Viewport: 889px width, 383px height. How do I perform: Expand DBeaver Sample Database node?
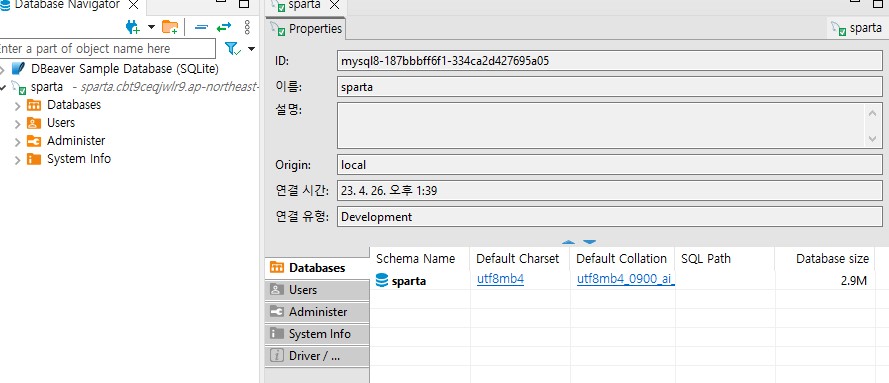coord(3,70)
